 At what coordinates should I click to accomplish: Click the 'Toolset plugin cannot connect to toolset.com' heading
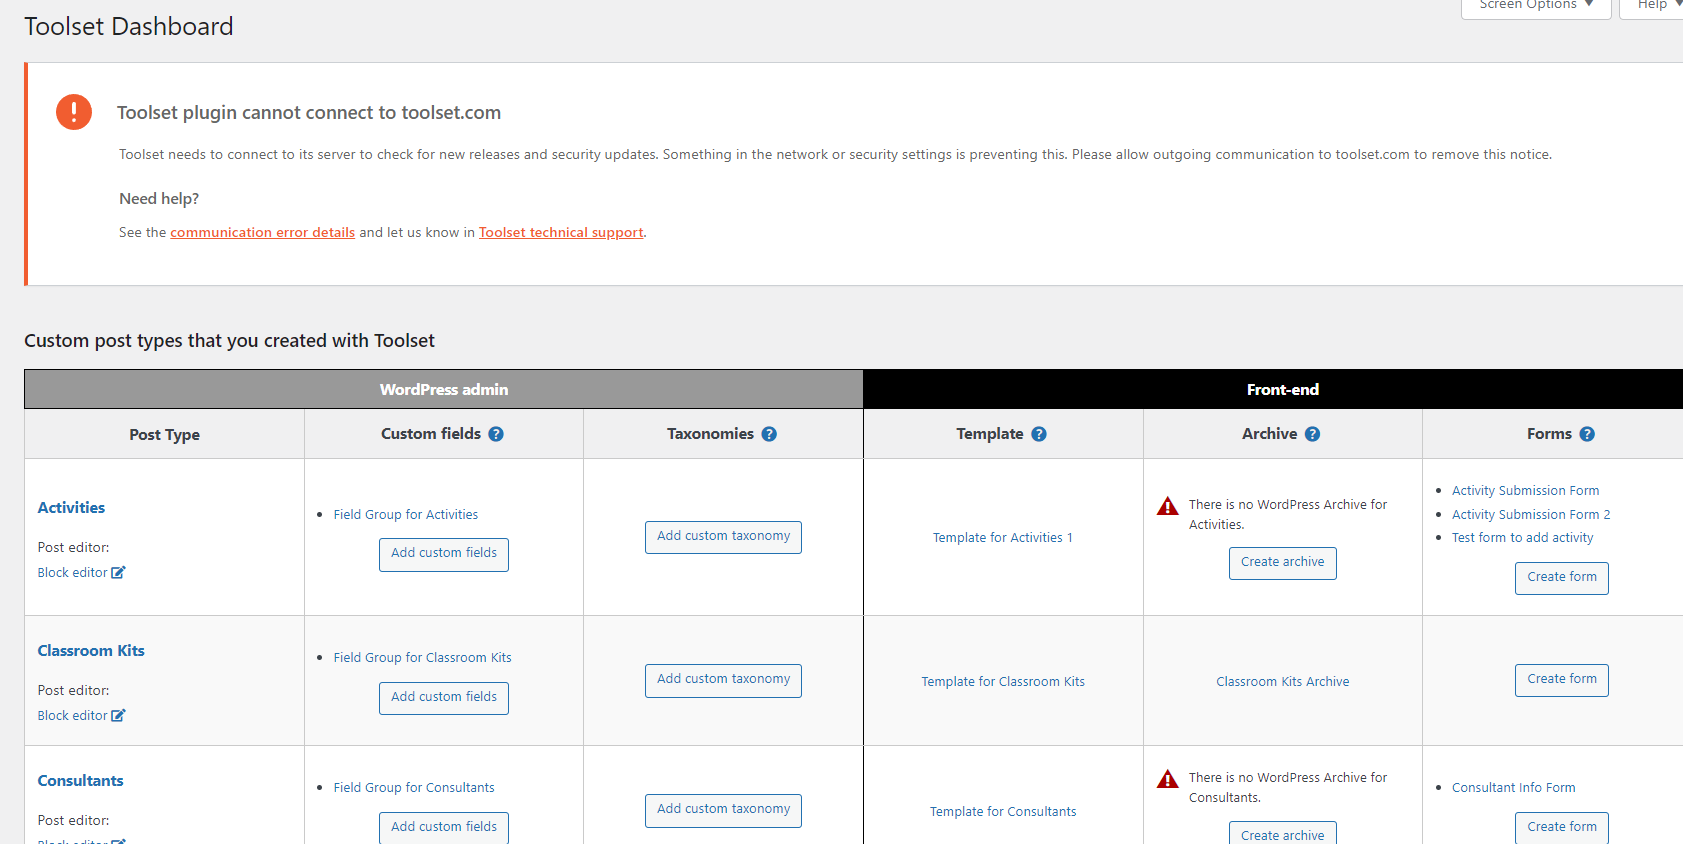tap(309, 113)
